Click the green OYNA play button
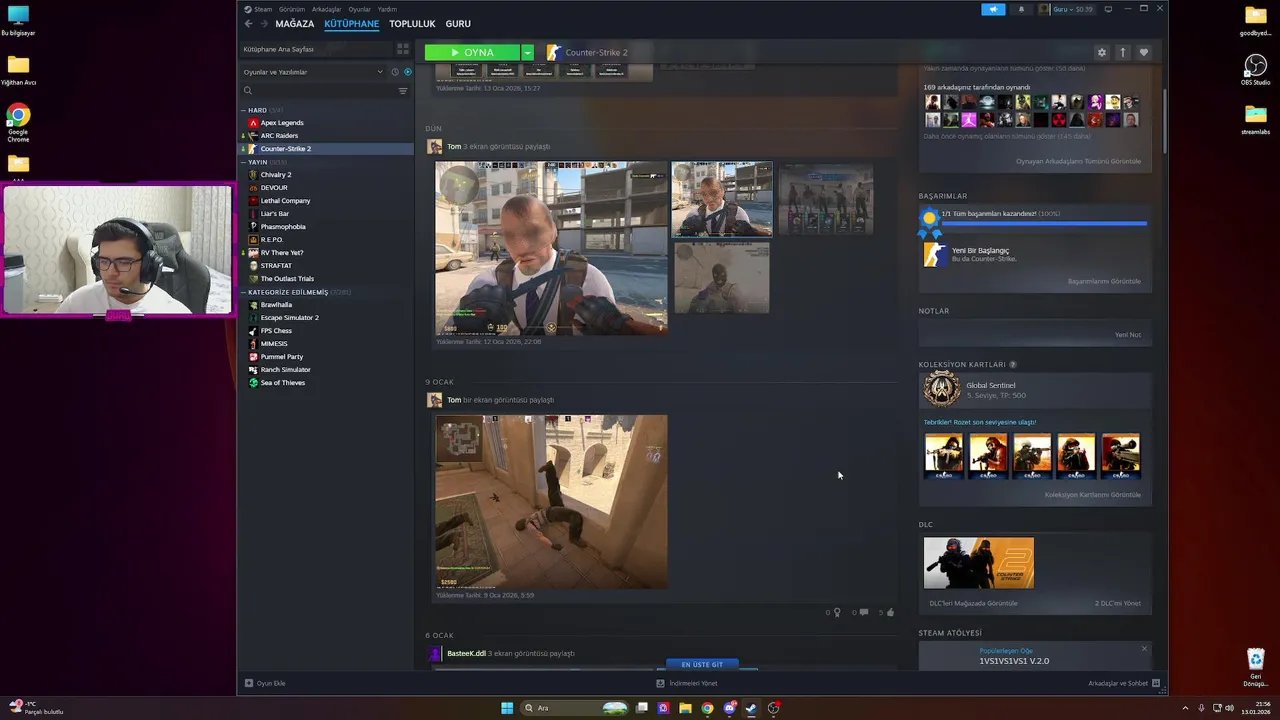 coord(472,52)
